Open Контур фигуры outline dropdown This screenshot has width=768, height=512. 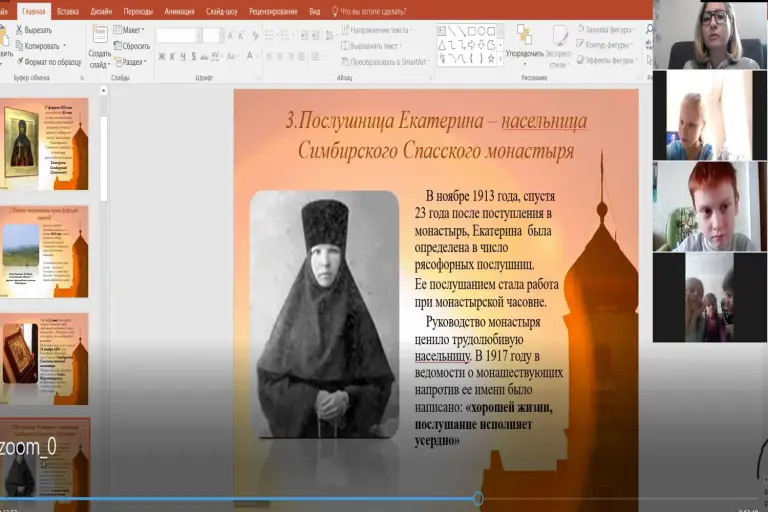click(x=603, y=45)
